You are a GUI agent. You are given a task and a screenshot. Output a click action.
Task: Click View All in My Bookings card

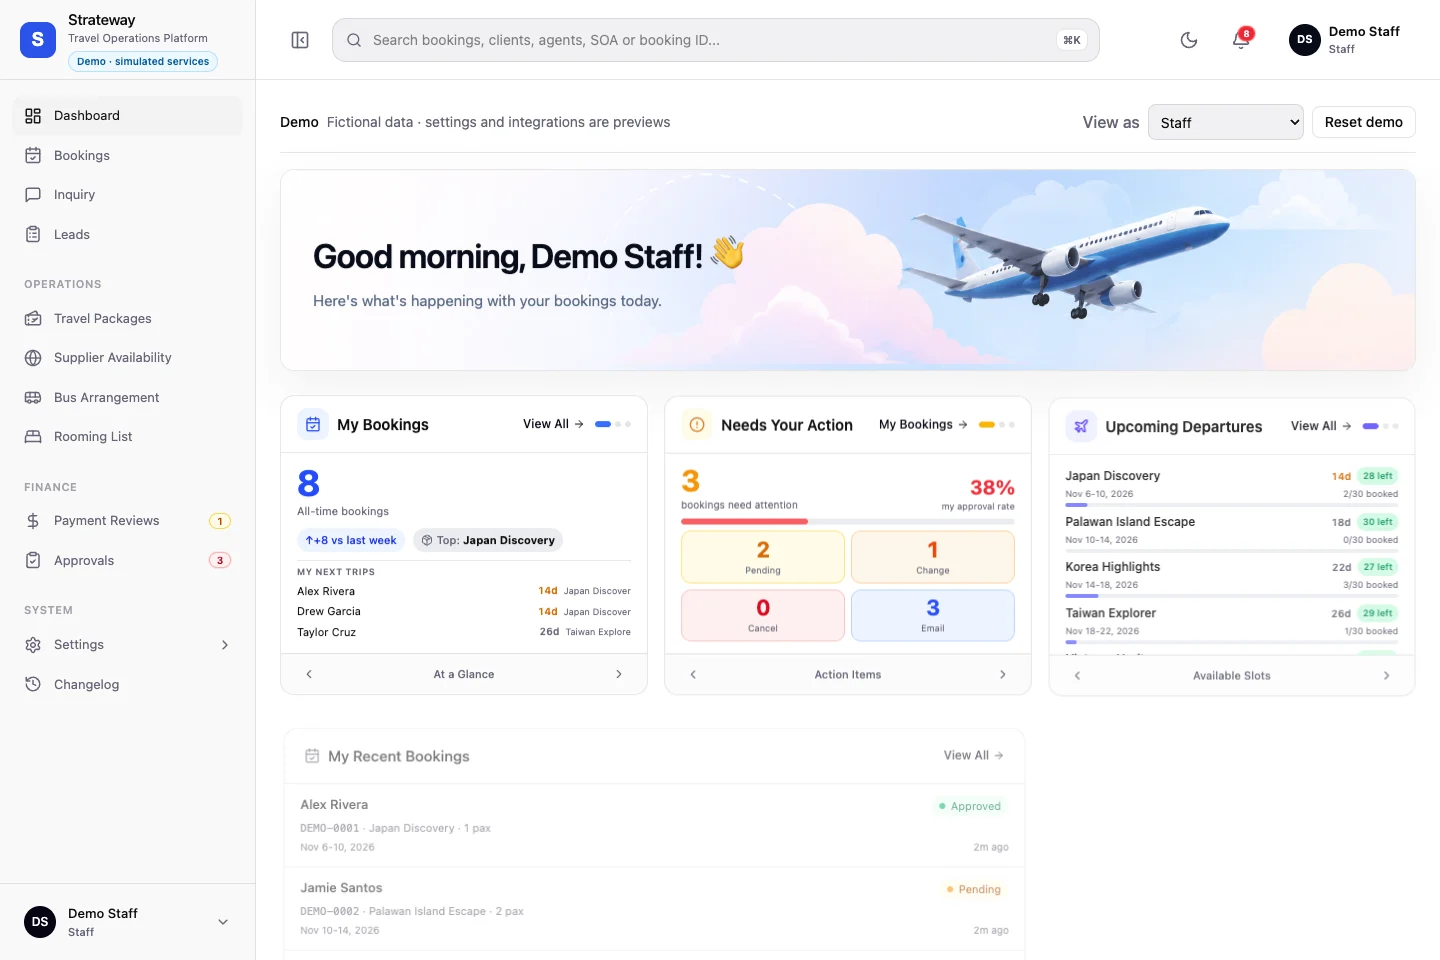tap(553, 424)
